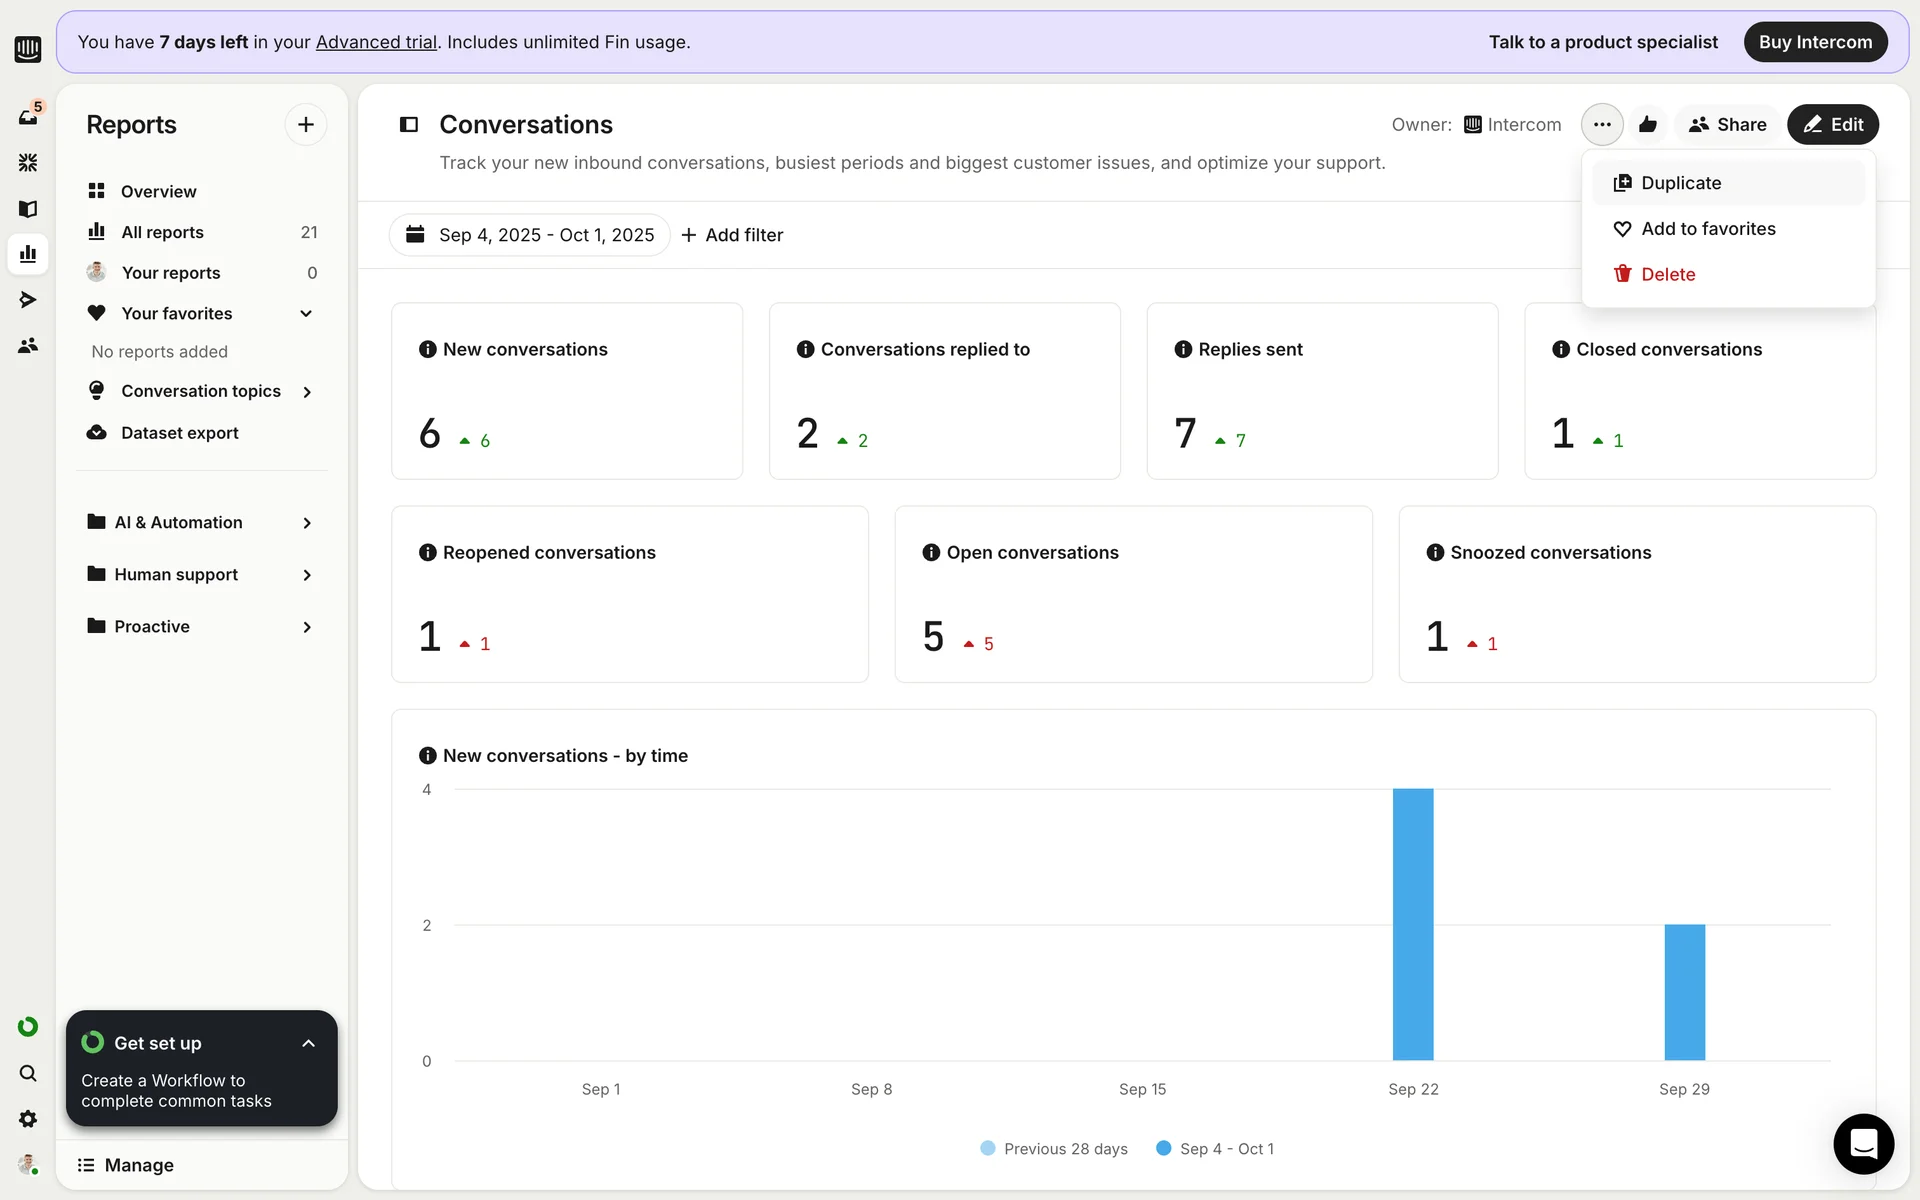Click the thumbs up feedback icon
Screen dimensions: 1920x1200
(1648, 124)
